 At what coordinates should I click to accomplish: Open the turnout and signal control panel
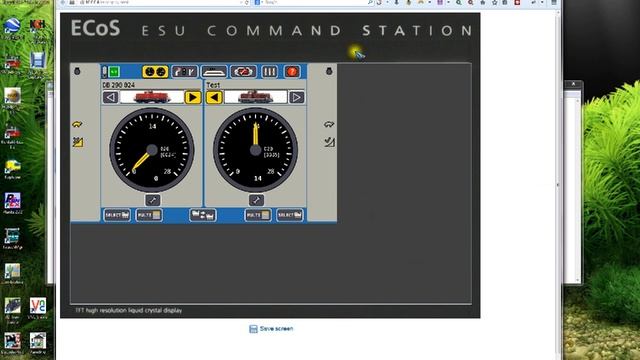(184, 72)
